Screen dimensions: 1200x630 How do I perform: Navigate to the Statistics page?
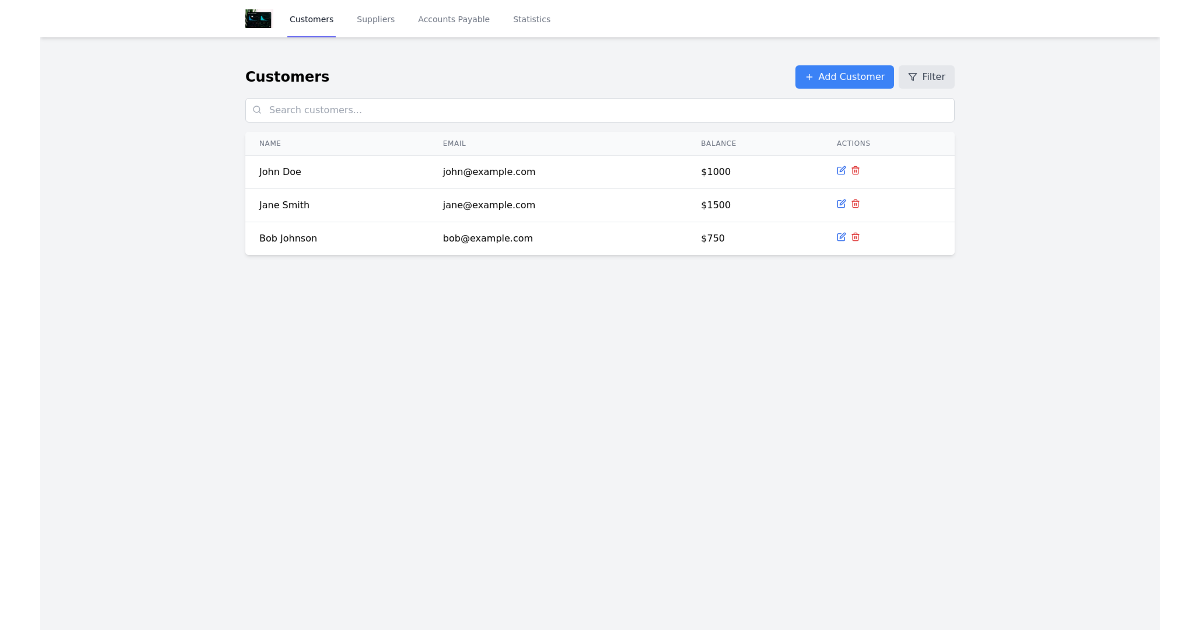531,19
